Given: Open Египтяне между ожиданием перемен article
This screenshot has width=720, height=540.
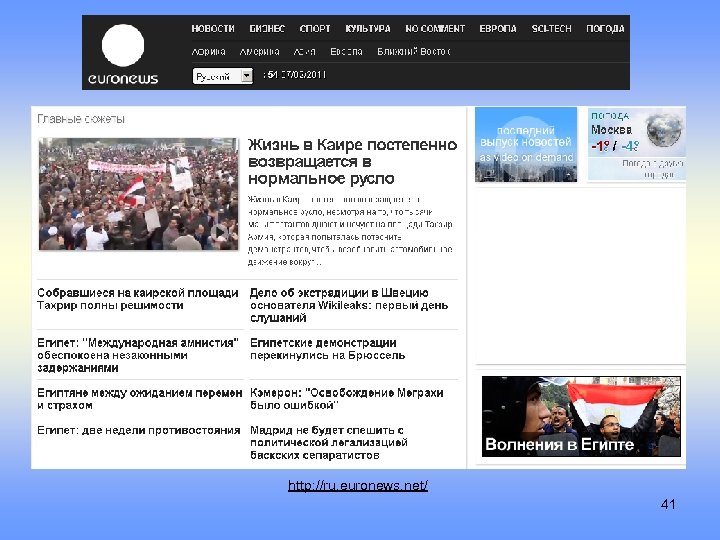Looking at the screenshot, I should [140, 399].
